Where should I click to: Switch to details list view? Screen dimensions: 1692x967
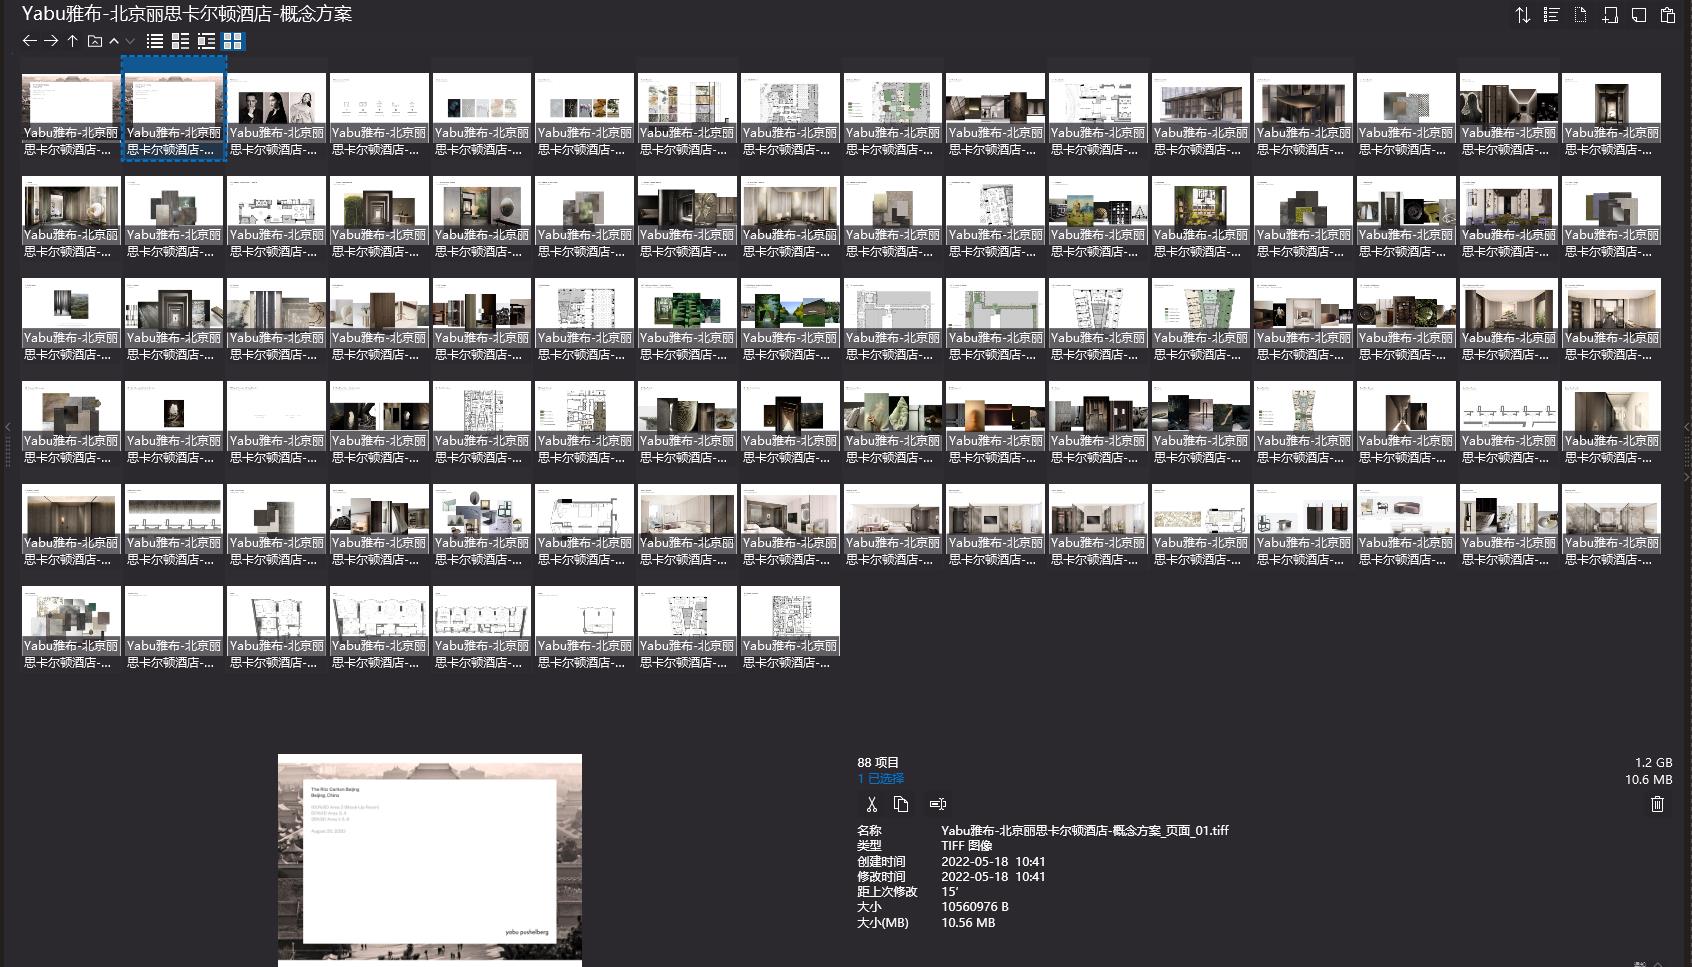point(180,41)
